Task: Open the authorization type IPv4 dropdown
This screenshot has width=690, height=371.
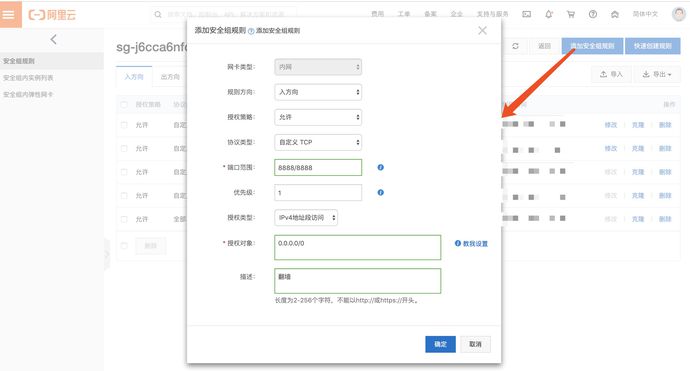Action: pos(306,217)
